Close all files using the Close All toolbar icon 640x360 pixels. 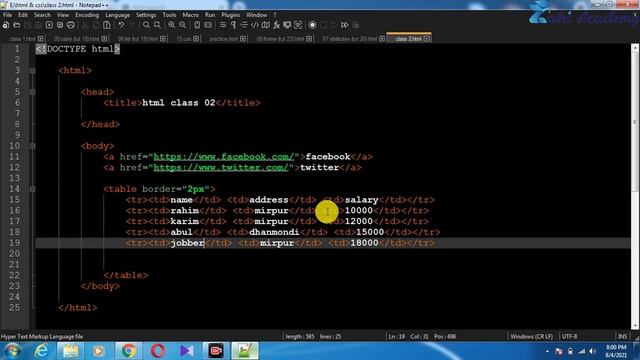[x=60, y=25]
